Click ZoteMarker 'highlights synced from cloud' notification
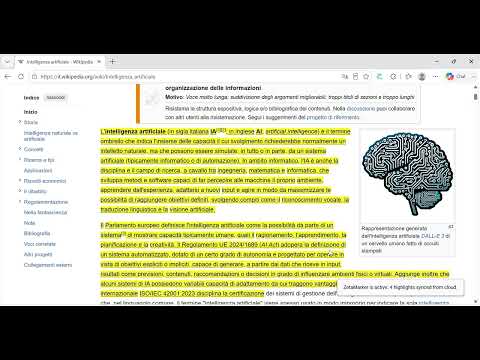Screen dimensions: 480x360 (400, 287)
